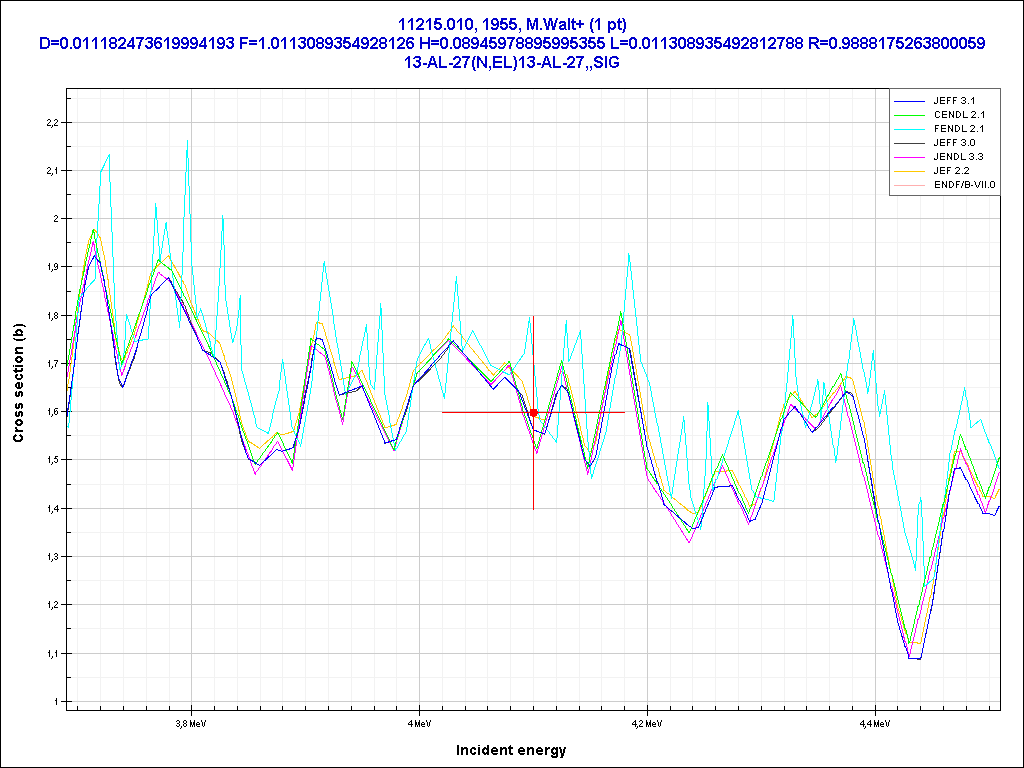Image resolution: width=1024 pixels, height=768 pixels.
Task: Click the 'Cross section (b)' axis title
Action: pos(18,383)
